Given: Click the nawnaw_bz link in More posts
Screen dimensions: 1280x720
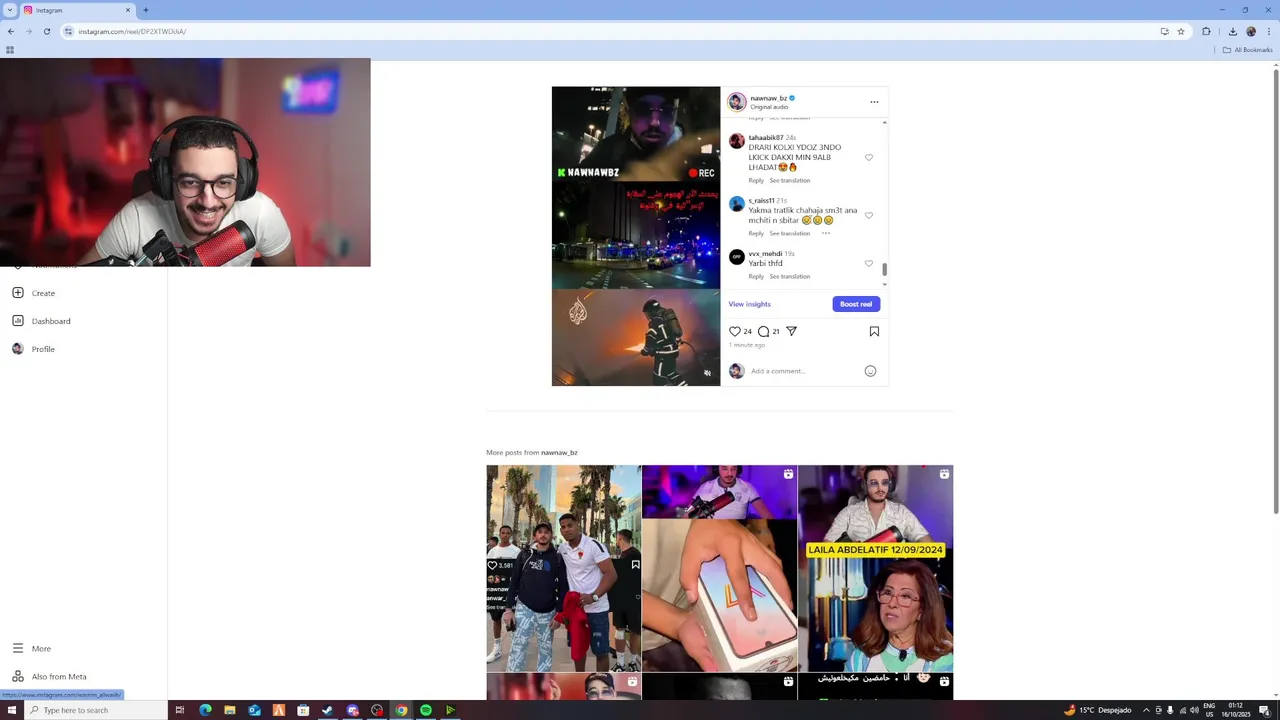Looking at the screenshot, I should (559, 452).
